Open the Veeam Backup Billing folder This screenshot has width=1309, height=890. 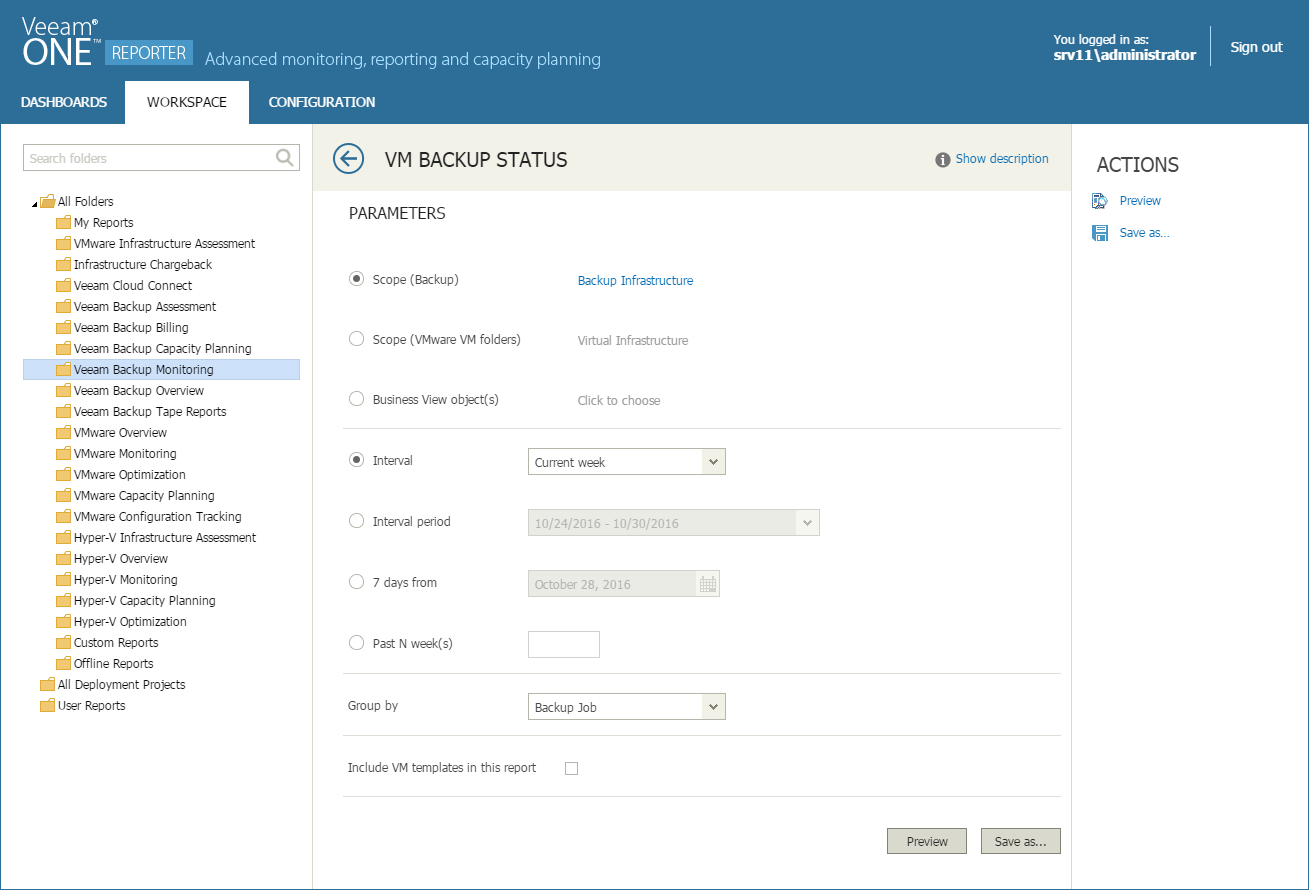pyautogui.click(x=131, y=327)
